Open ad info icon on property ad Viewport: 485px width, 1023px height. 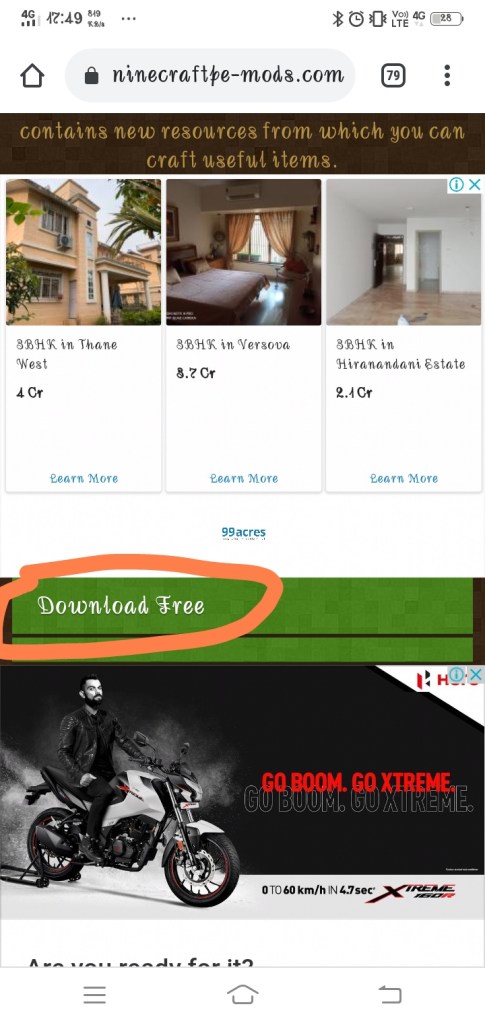point(457,185)
